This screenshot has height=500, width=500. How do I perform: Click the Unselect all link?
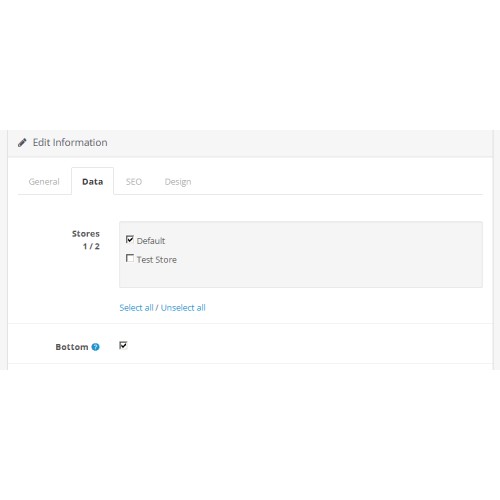coord(183,308)
